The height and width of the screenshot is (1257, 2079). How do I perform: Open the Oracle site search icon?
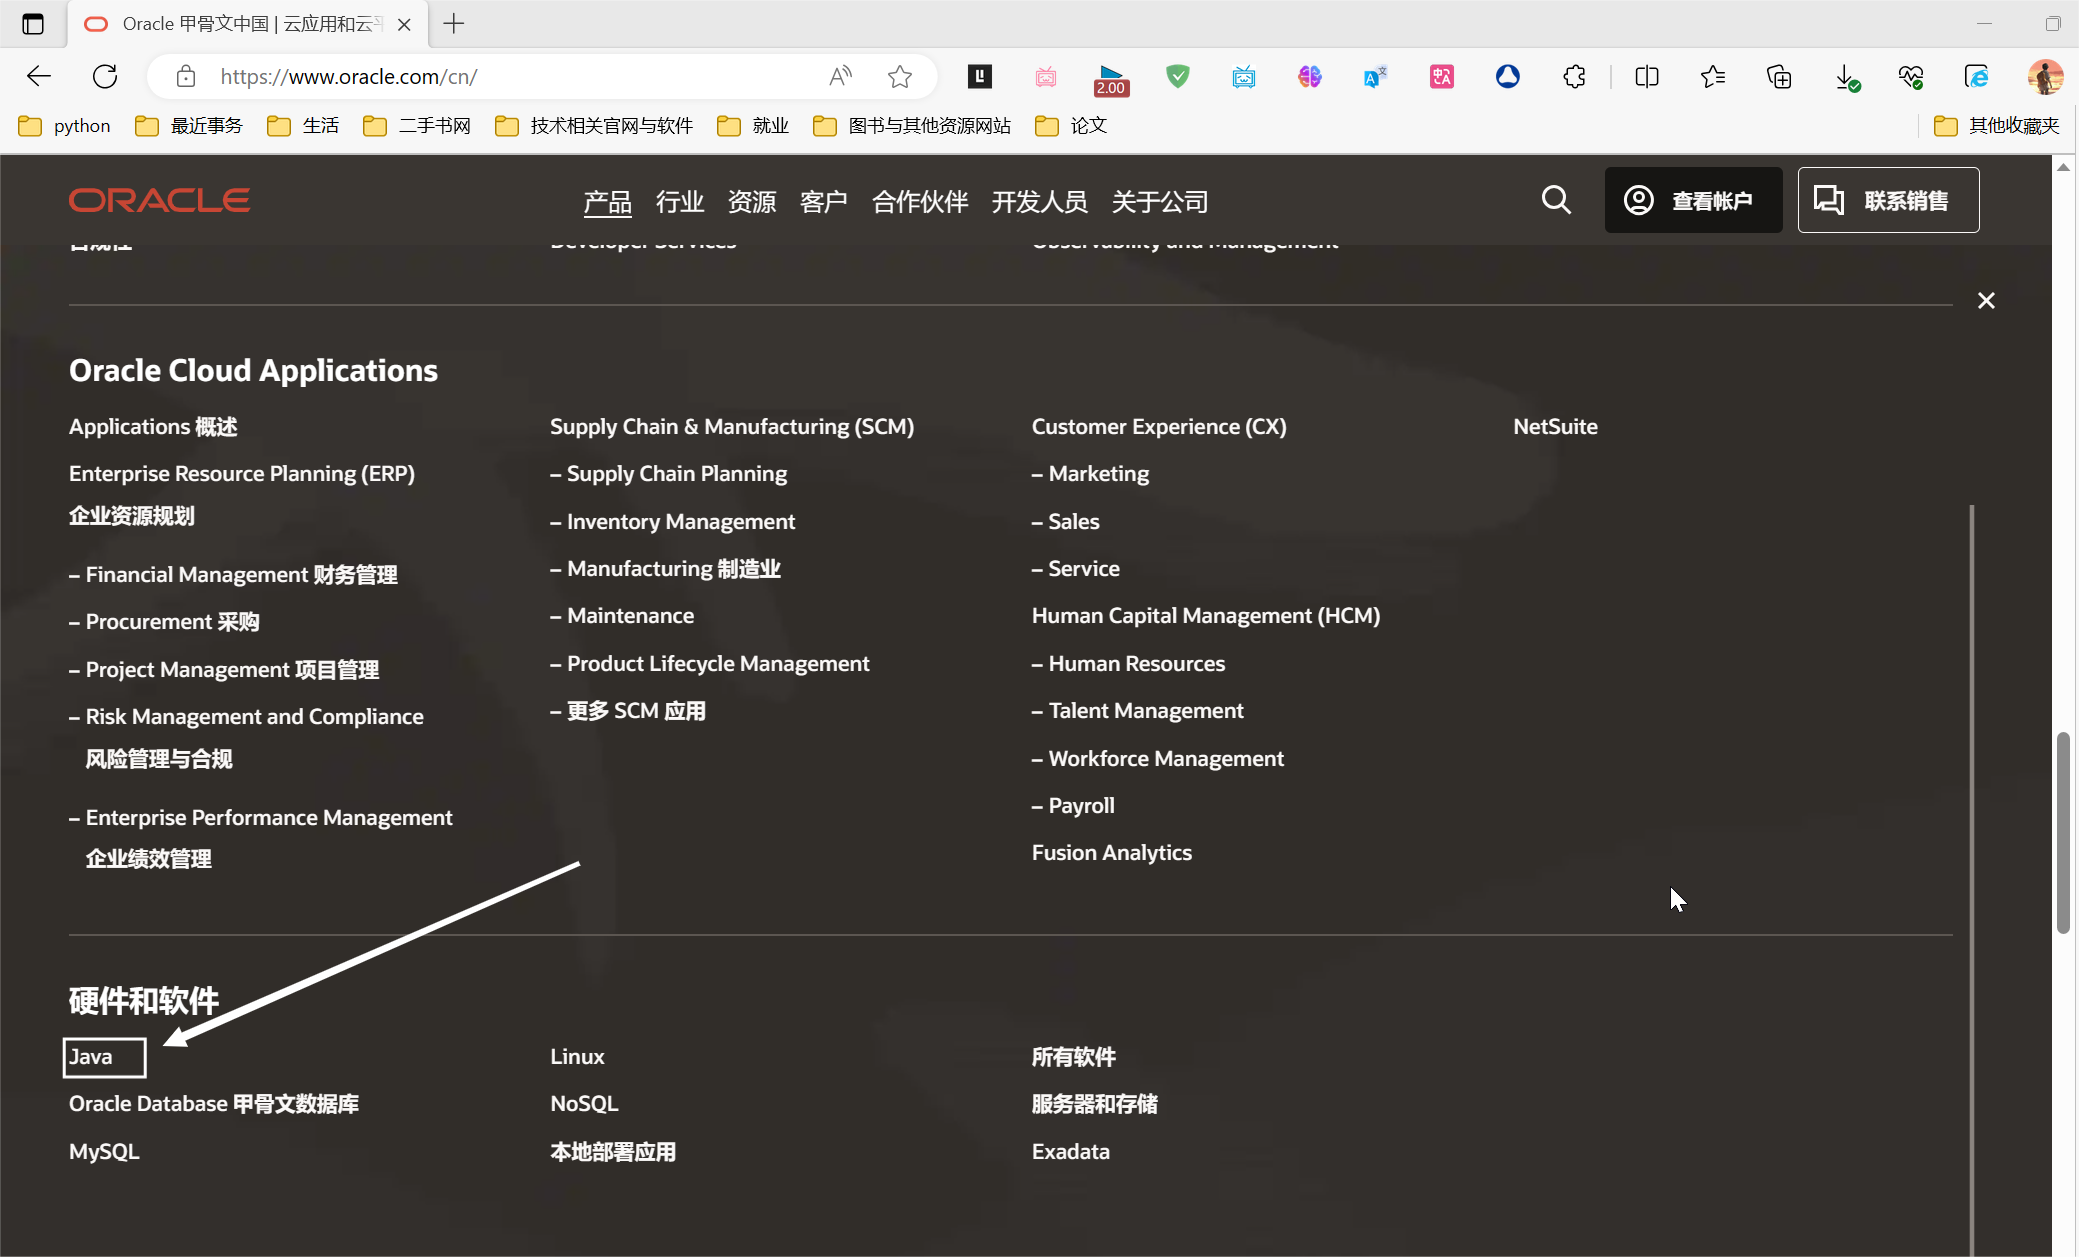[1556, 200]
